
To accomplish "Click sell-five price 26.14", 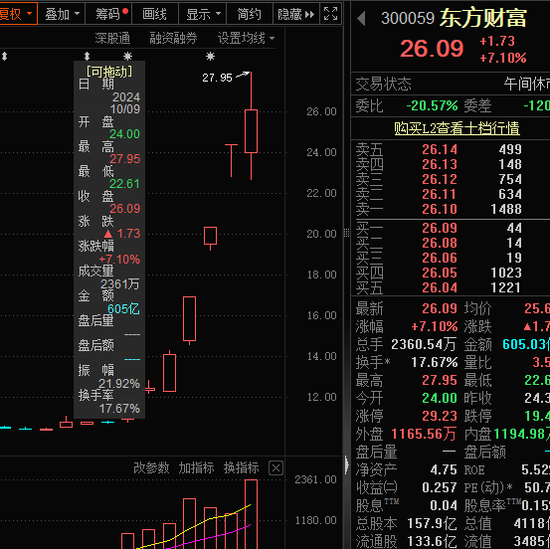I will (x=440, y=149).
